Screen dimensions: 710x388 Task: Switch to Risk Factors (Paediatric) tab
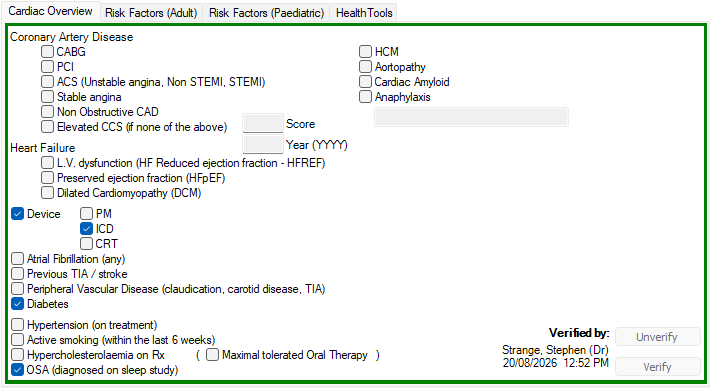[266, 13]
